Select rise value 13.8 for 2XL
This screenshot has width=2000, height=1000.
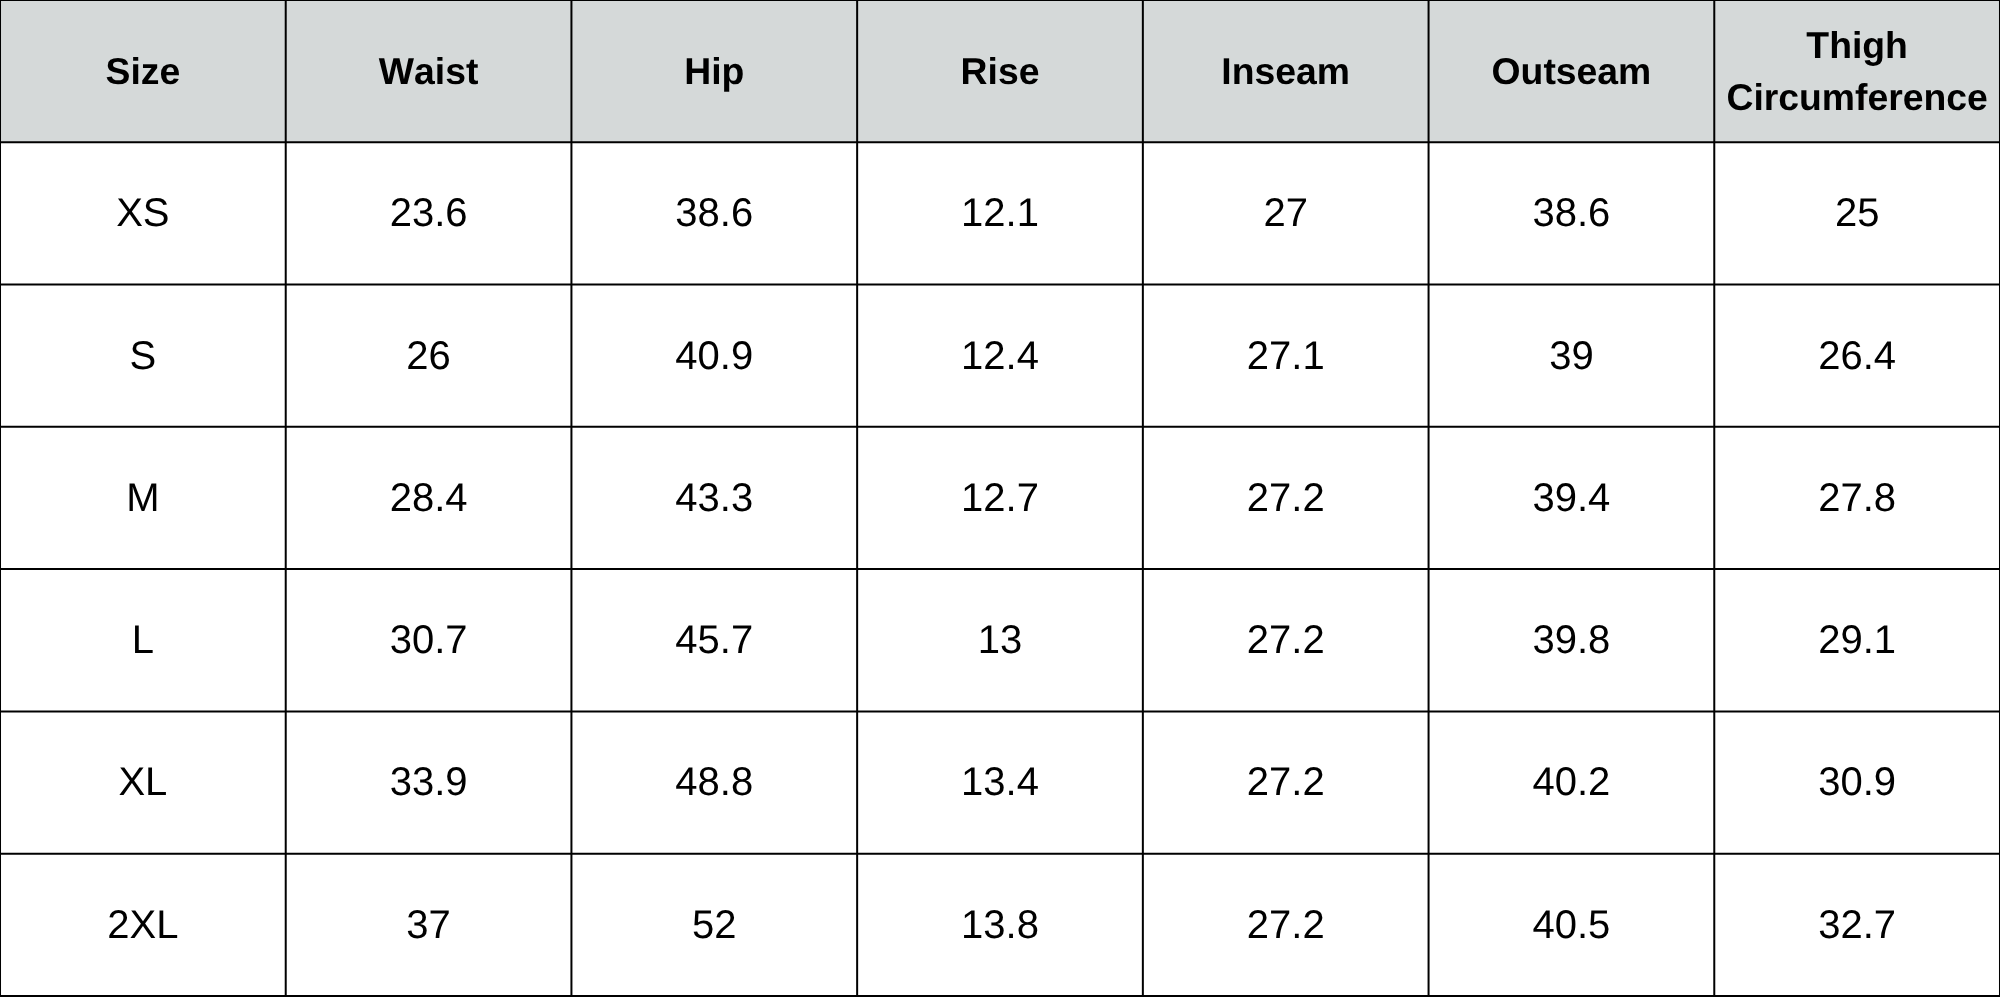[x=999, y=925]
